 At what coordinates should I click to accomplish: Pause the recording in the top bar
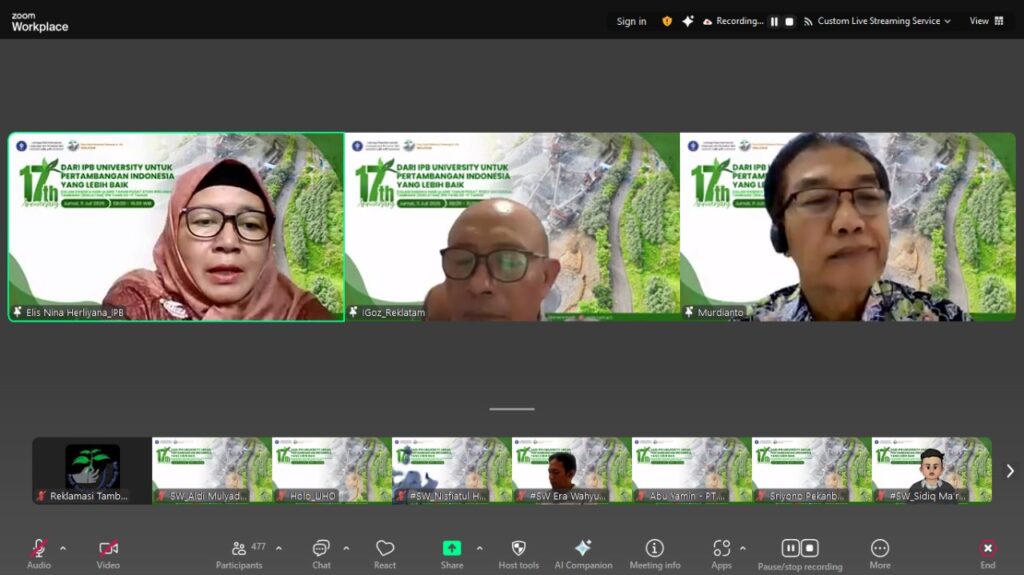(774, 21)
